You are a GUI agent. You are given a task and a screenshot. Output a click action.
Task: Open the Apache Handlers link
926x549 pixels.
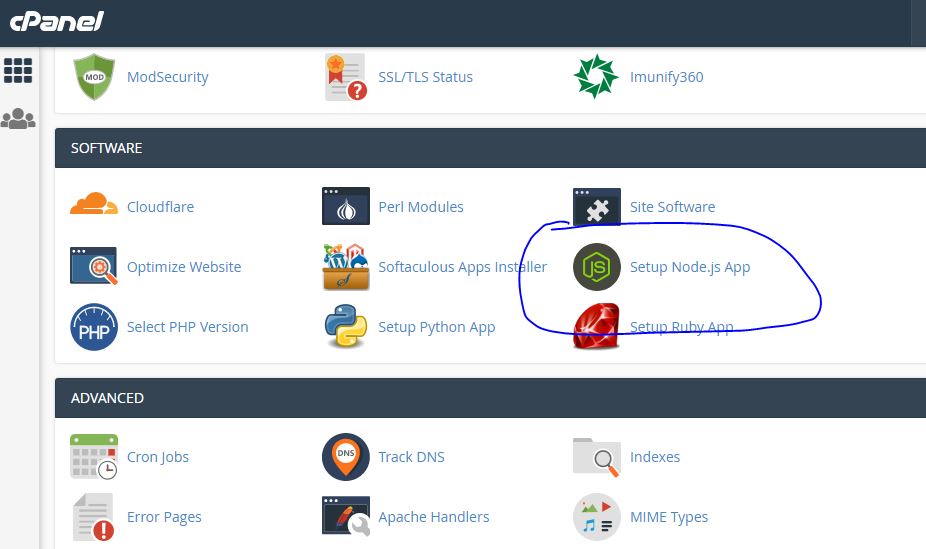433,518
